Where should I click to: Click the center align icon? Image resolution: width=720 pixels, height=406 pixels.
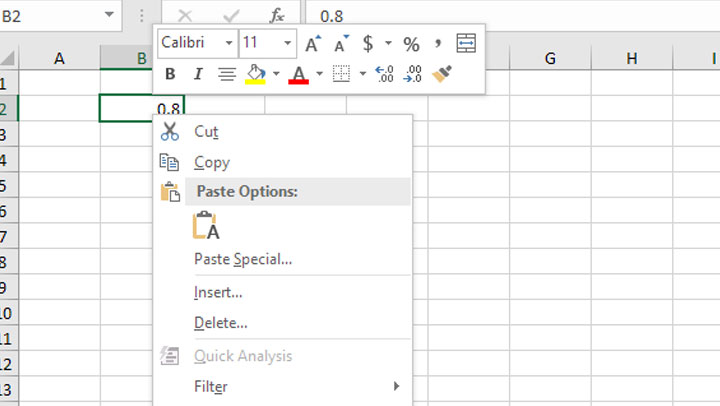(x=227, y=74)
